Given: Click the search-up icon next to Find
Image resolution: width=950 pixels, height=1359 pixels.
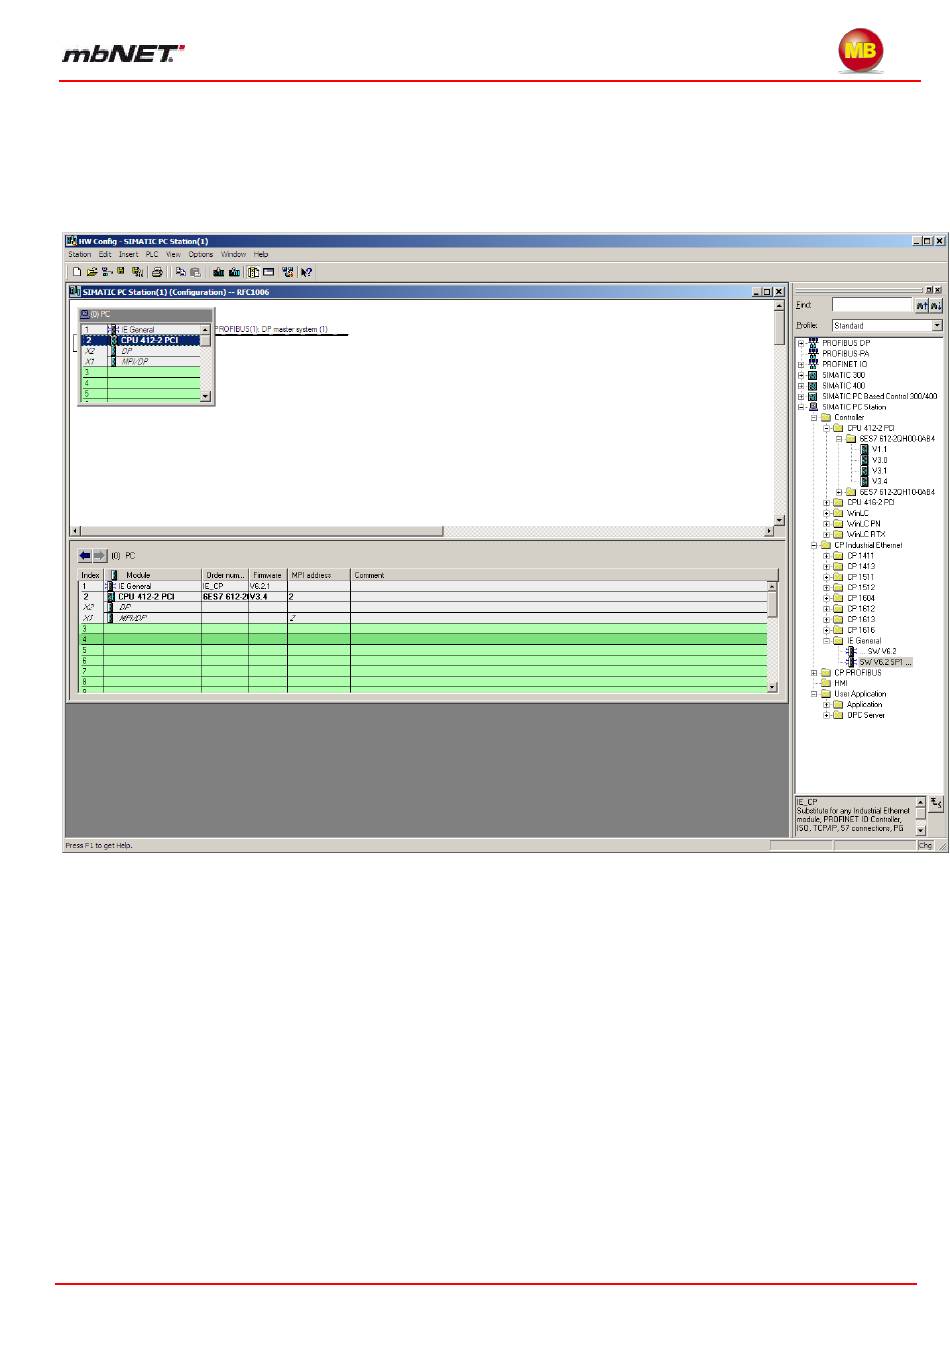Looking at the screenshot, I should click(x=922, y=305).
